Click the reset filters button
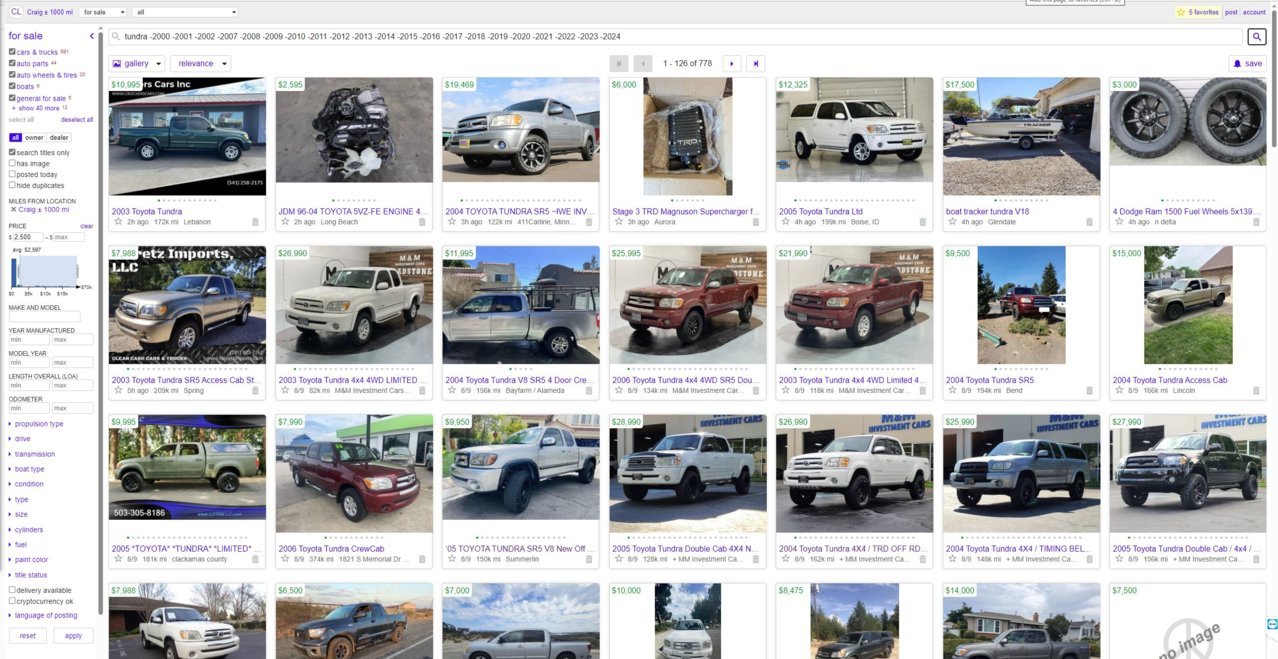The height and width of the screenshot is (659, 1278). [28, 636]
